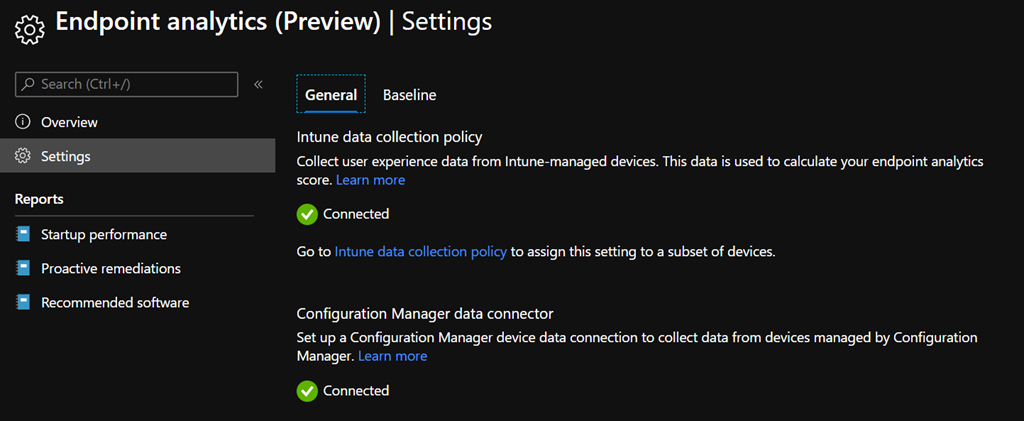1024x421 pixels.
Task: Click the Endpoint analytics gear icon in header
Action: click(30, 29)
